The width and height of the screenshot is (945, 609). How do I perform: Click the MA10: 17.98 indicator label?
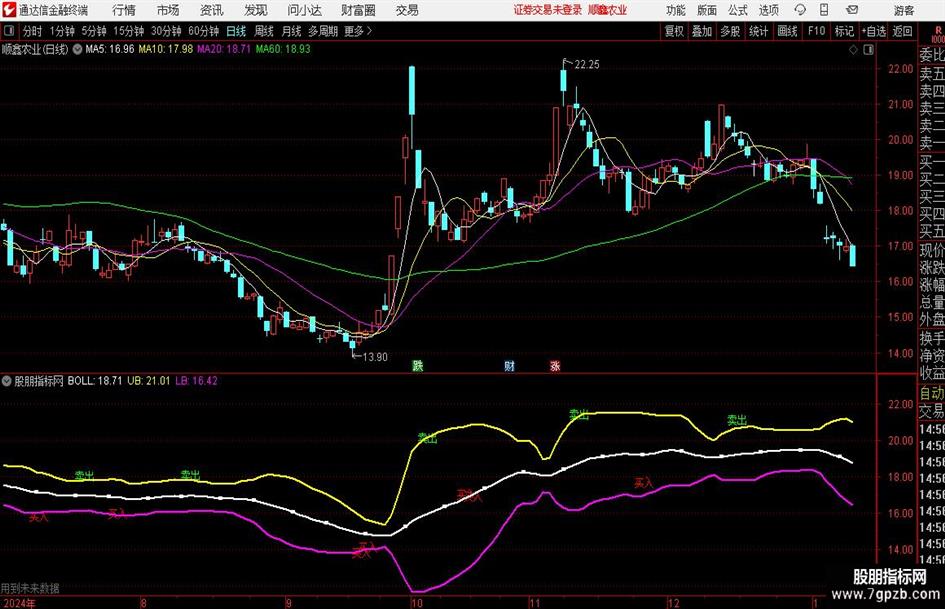166,49
